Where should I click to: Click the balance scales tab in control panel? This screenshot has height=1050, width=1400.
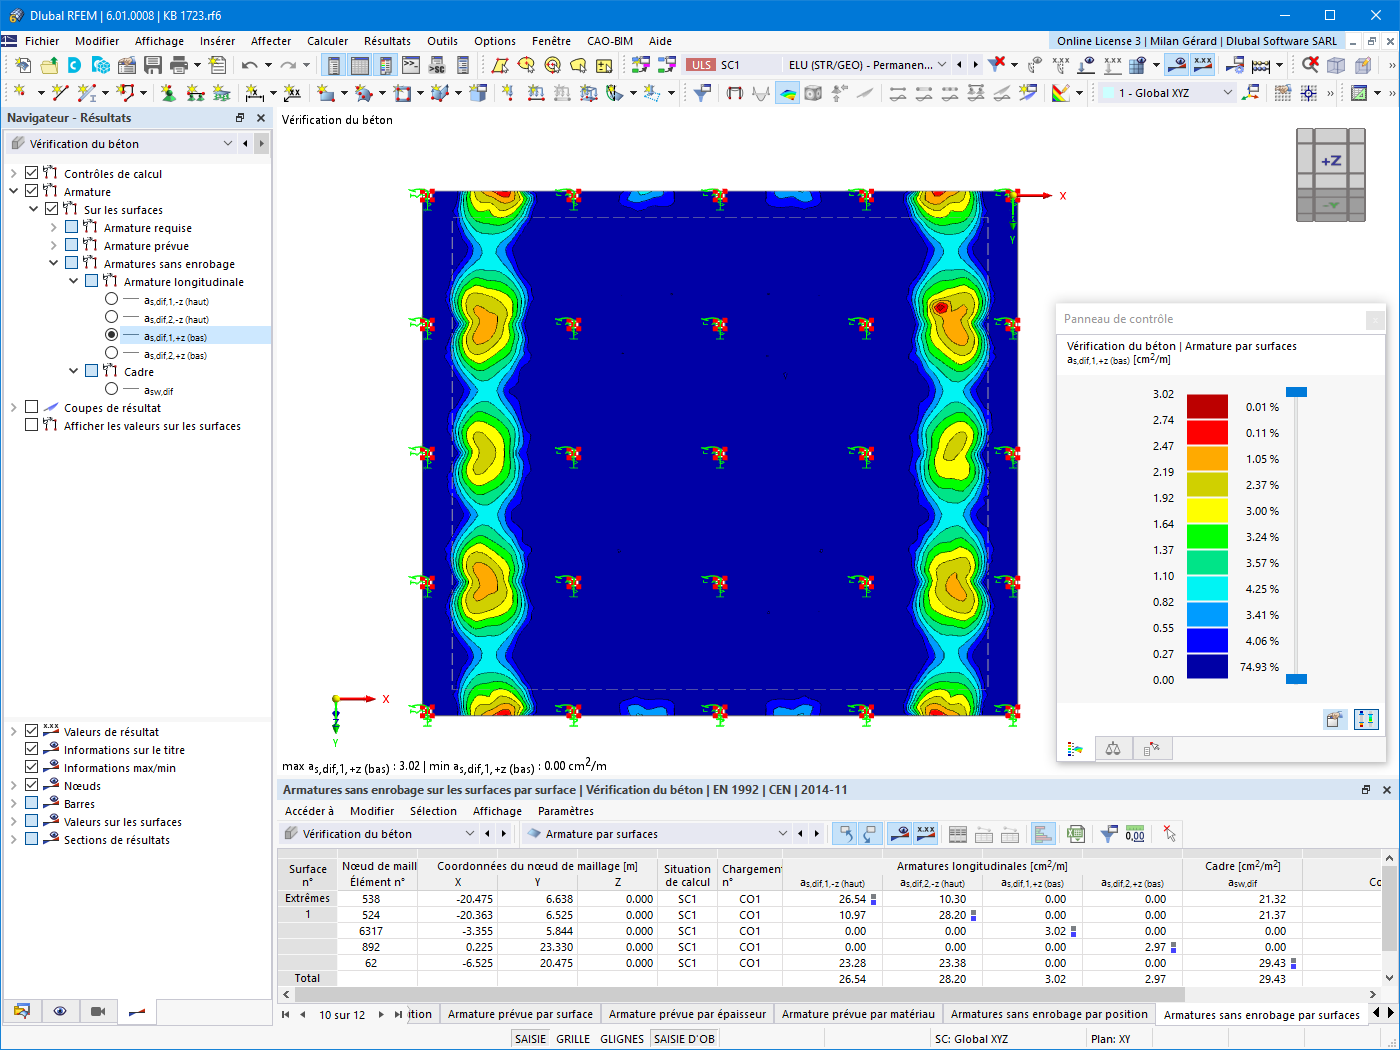1113,749
